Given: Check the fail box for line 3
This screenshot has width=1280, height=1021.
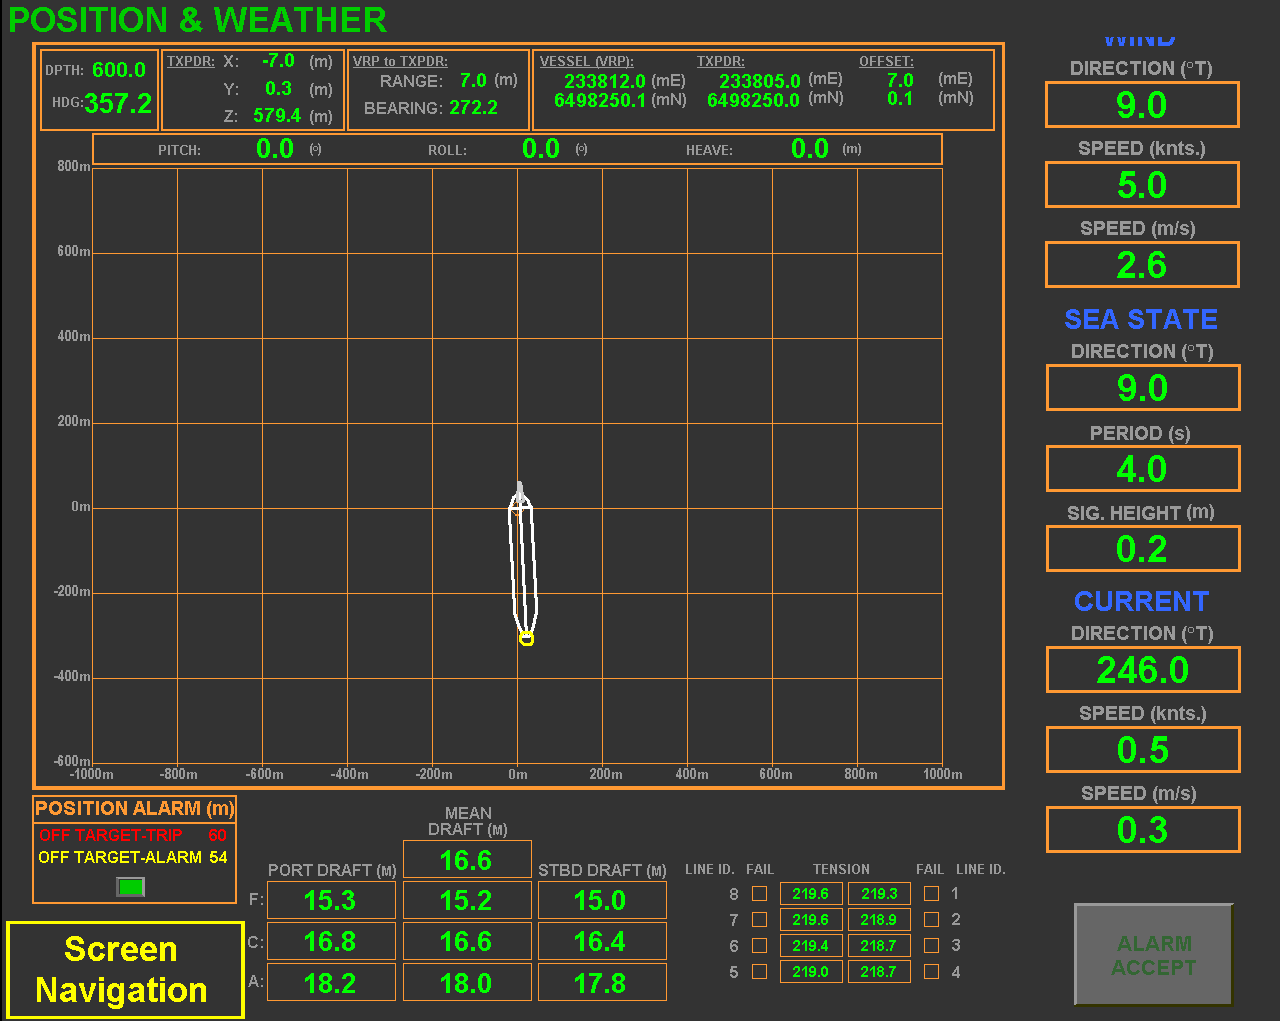Looking at the screenshot, I should coord(931,946).
